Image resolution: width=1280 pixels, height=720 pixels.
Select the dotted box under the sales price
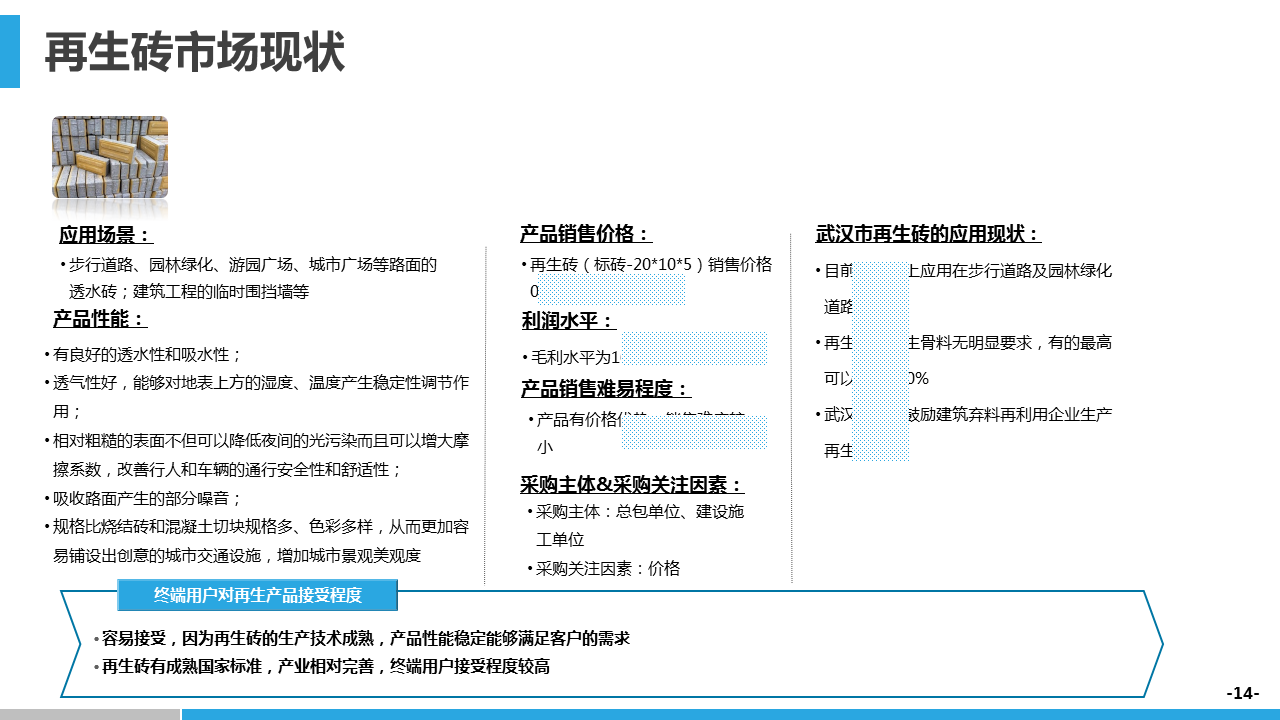coord(611,290)
